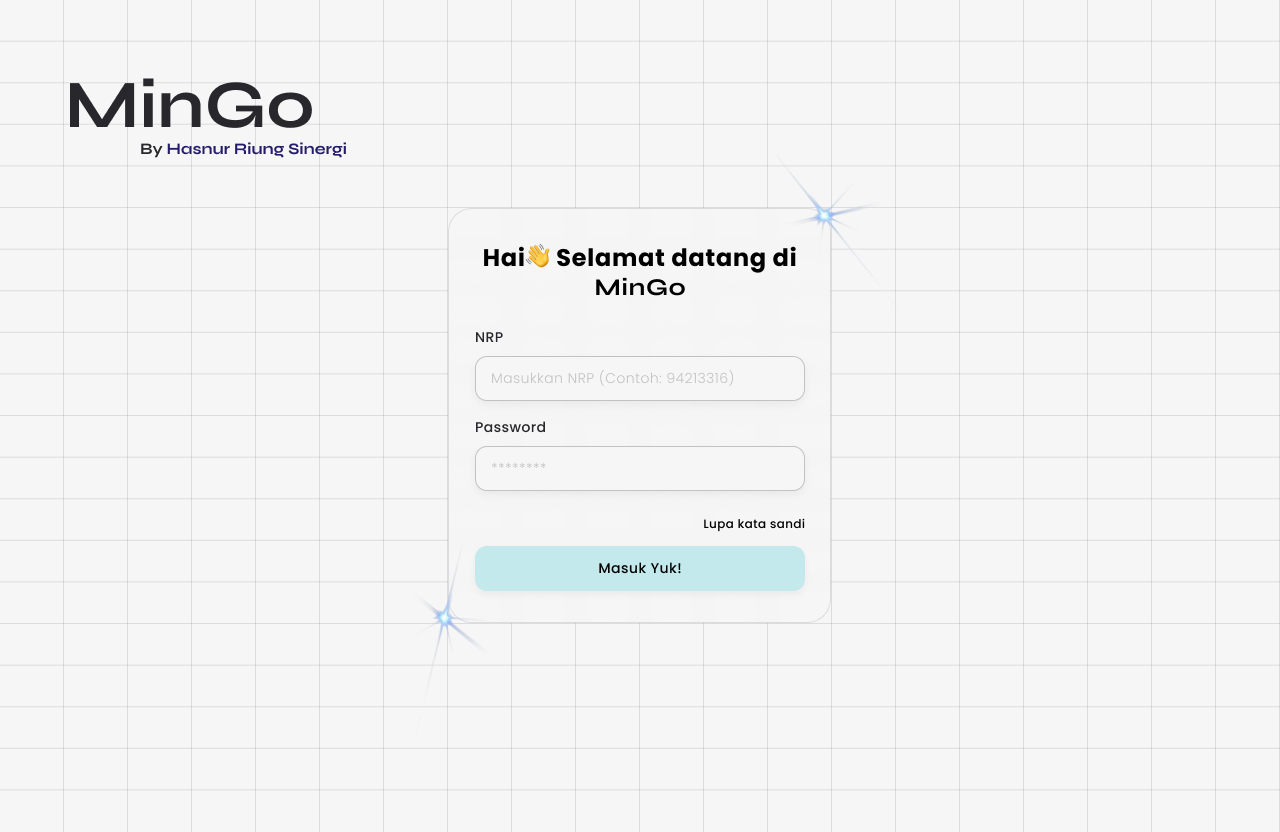Click the Hasnur Riung Sinergi text
Screen dimensions: 1280x832
click(x=256, y=149)
